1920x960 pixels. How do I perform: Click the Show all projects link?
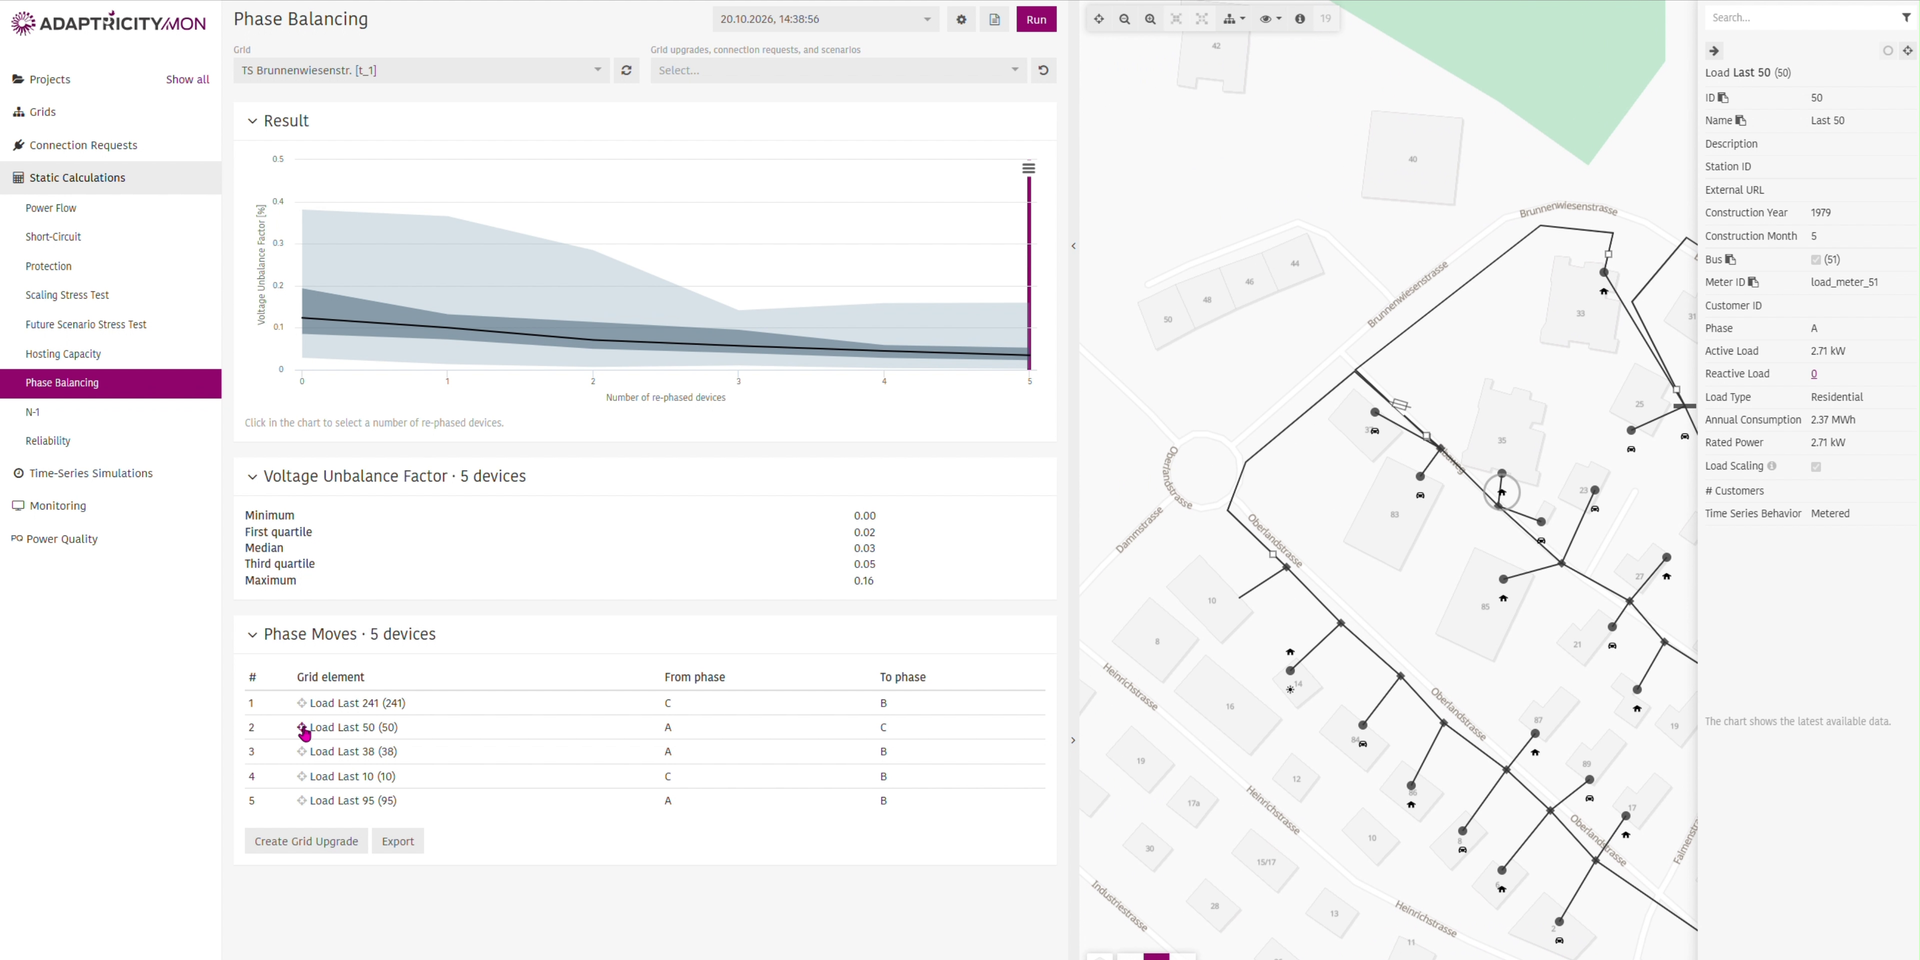pos(187,79)
